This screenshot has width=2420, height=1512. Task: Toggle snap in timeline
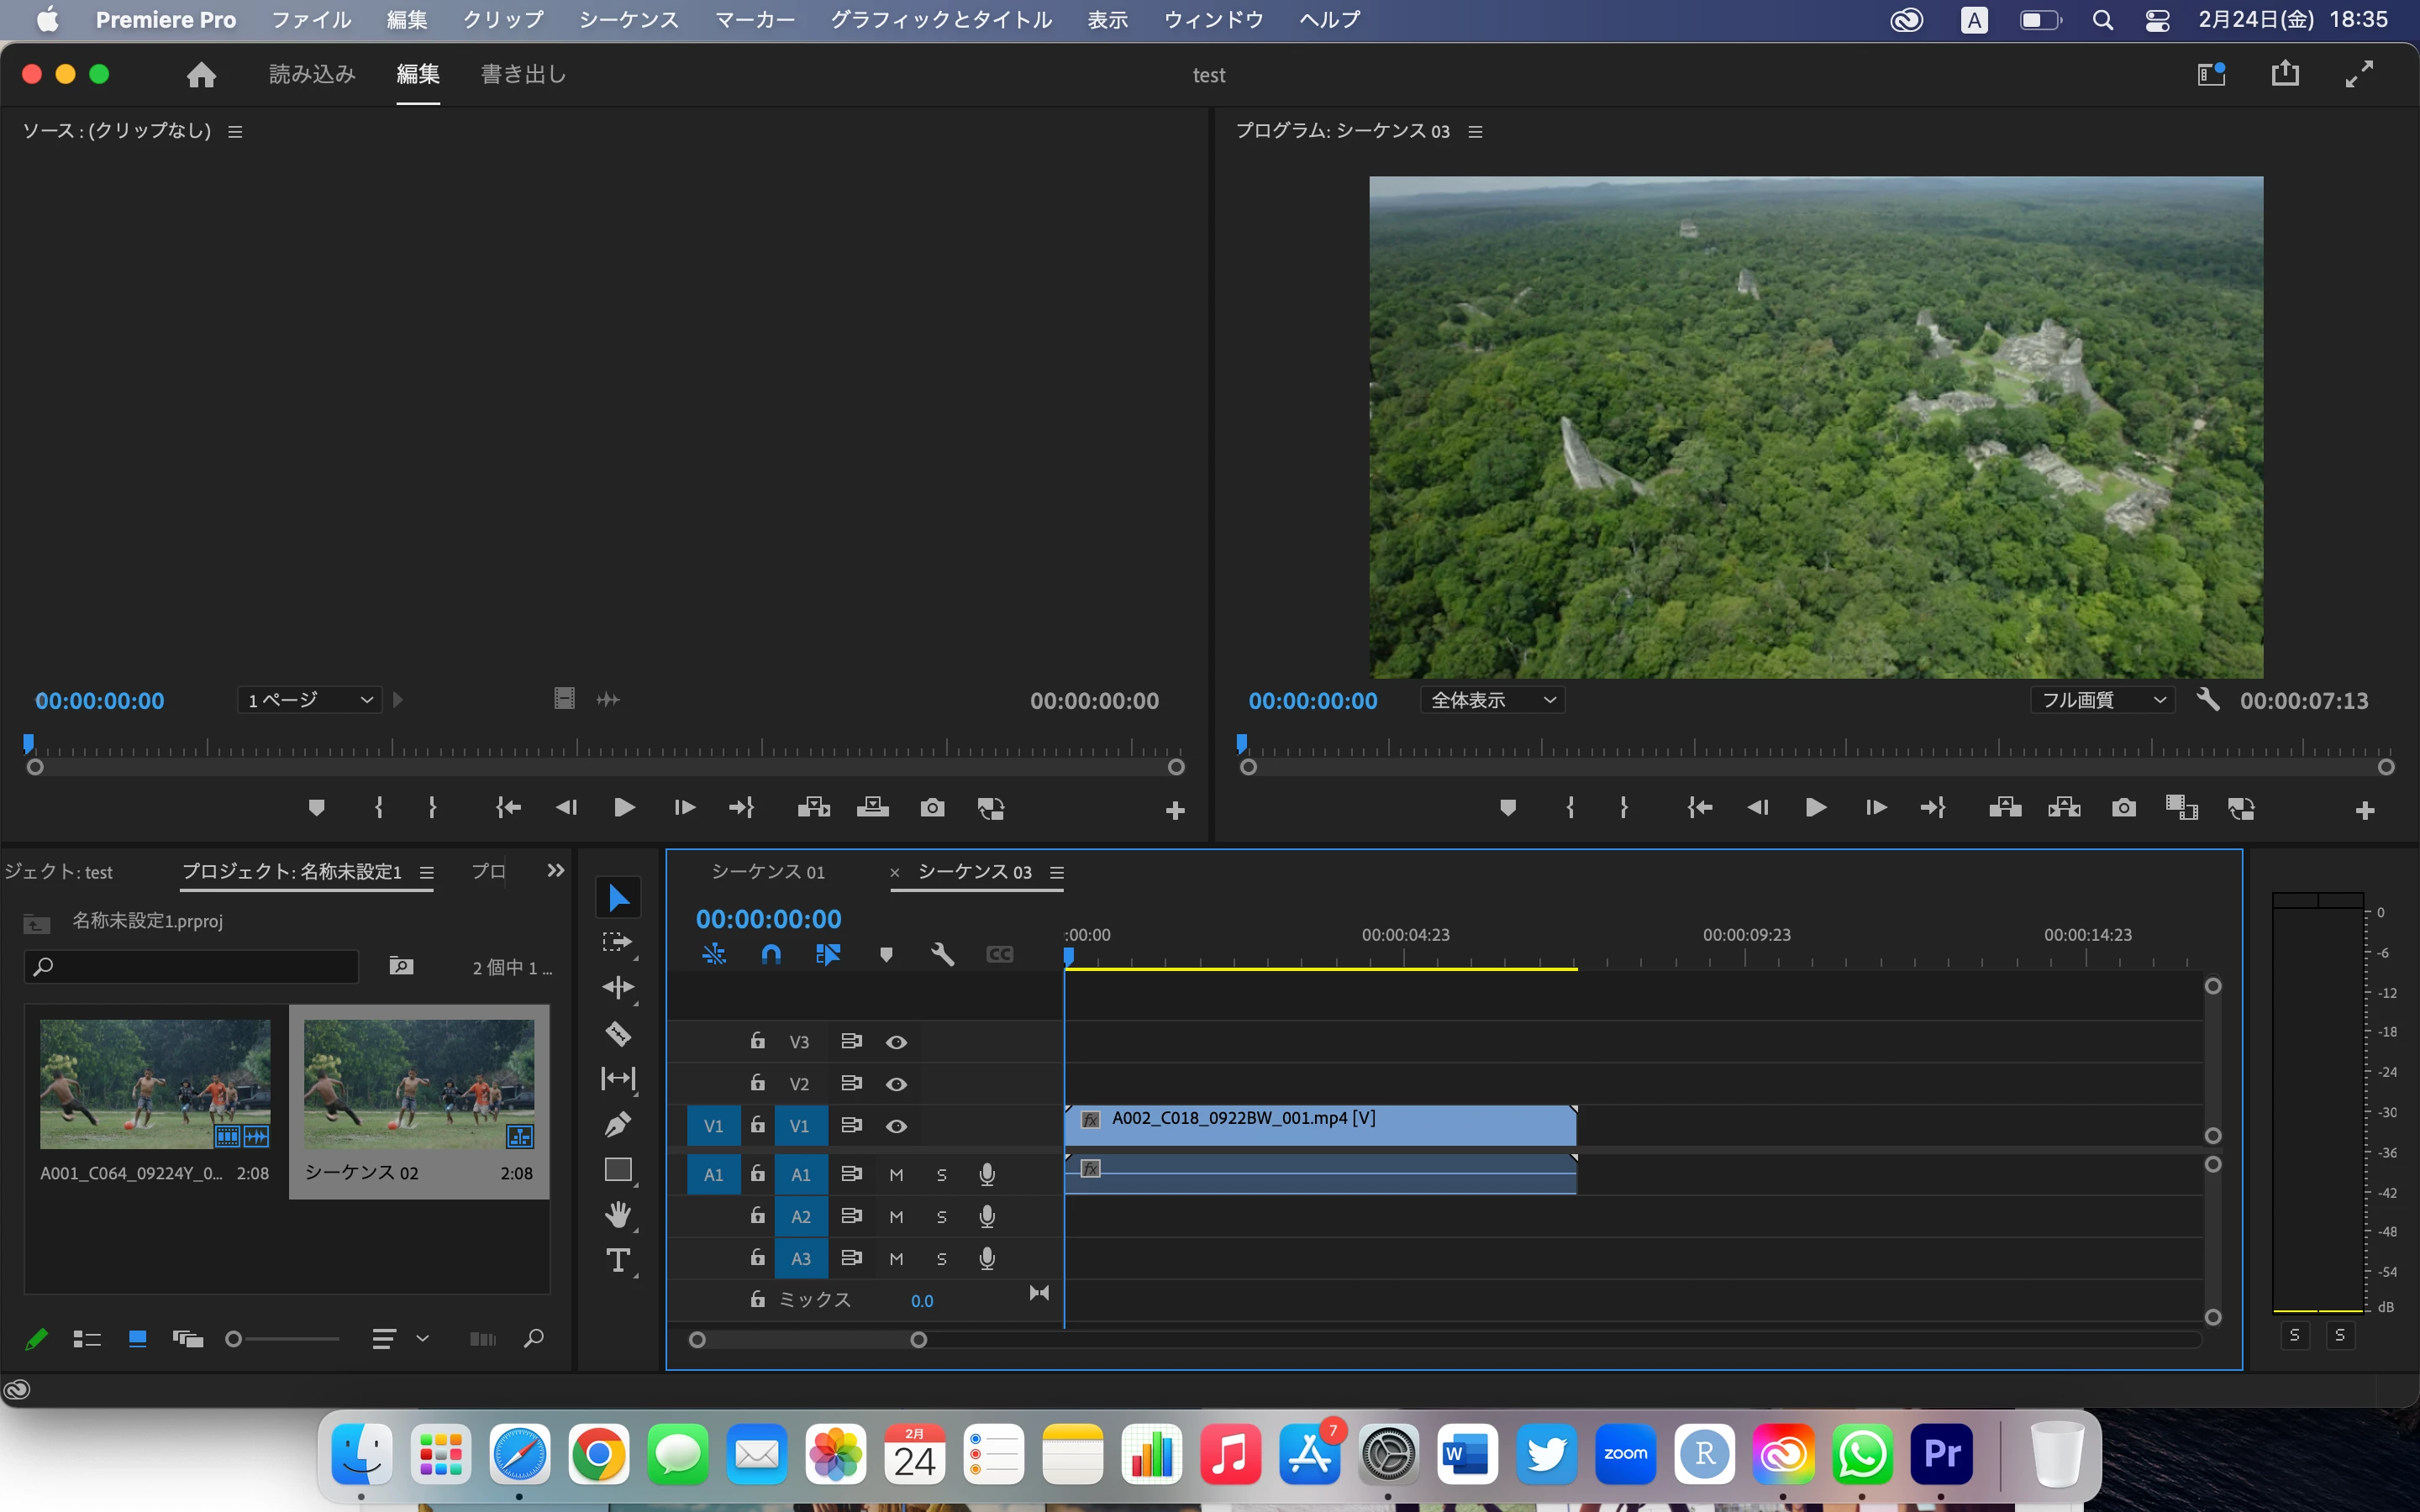pyautogui.click(x=770, y=954)
